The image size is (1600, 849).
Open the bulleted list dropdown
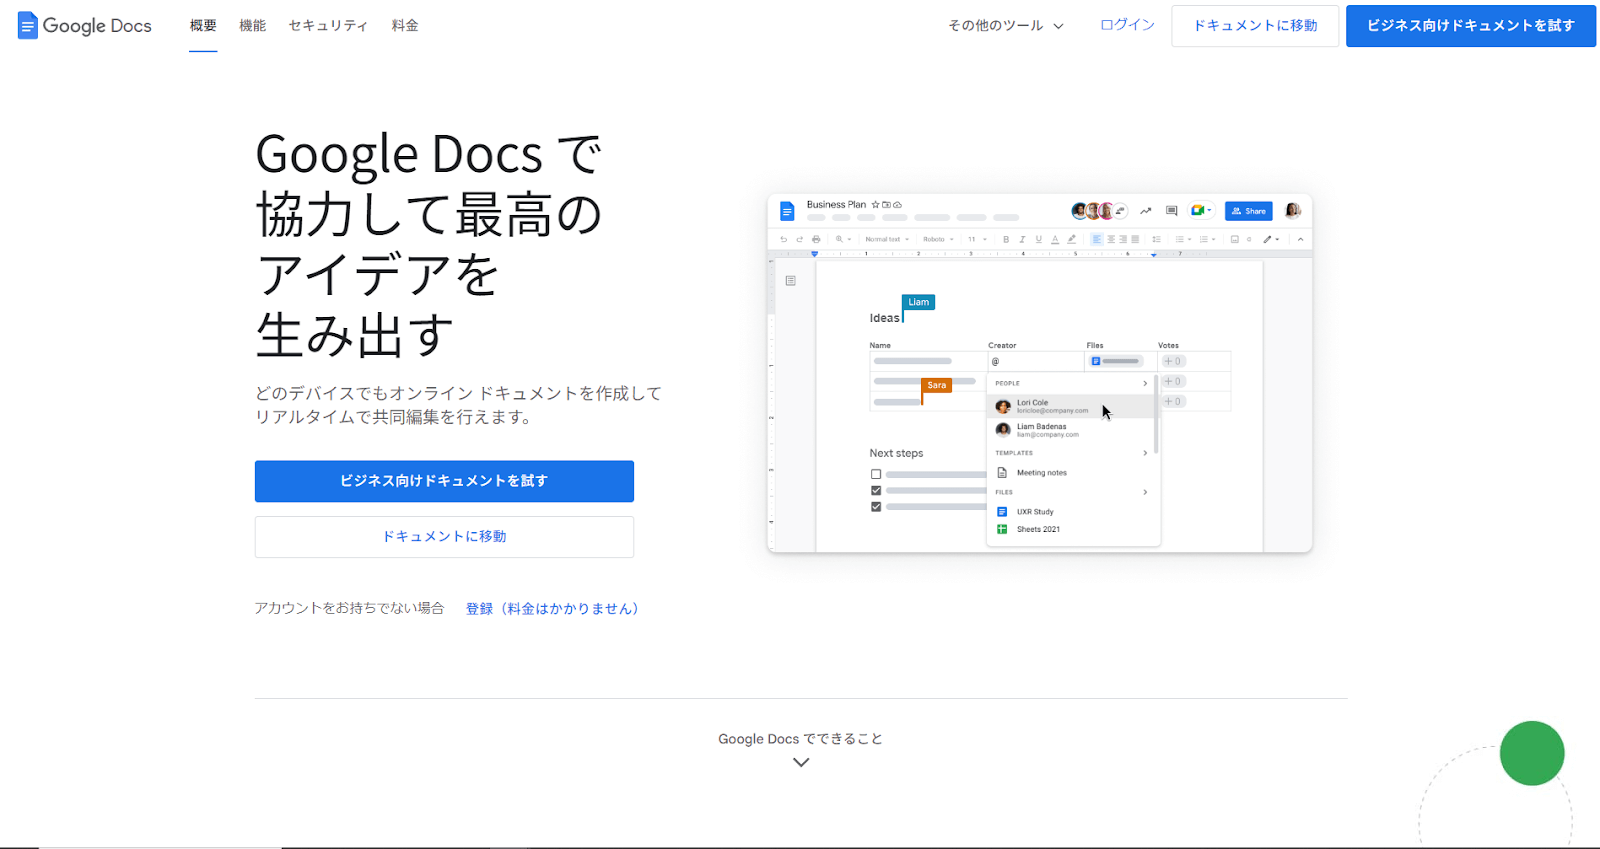[1182, 239]
